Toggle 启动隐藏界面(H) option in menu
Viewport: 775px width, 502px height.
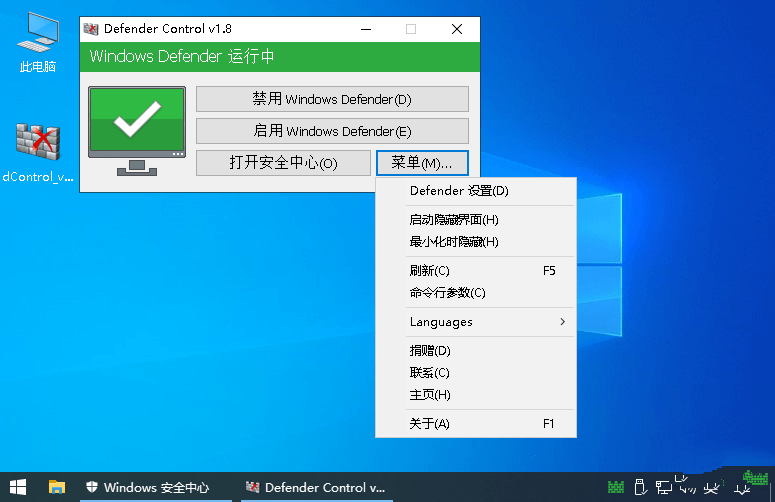coord(453,220)
